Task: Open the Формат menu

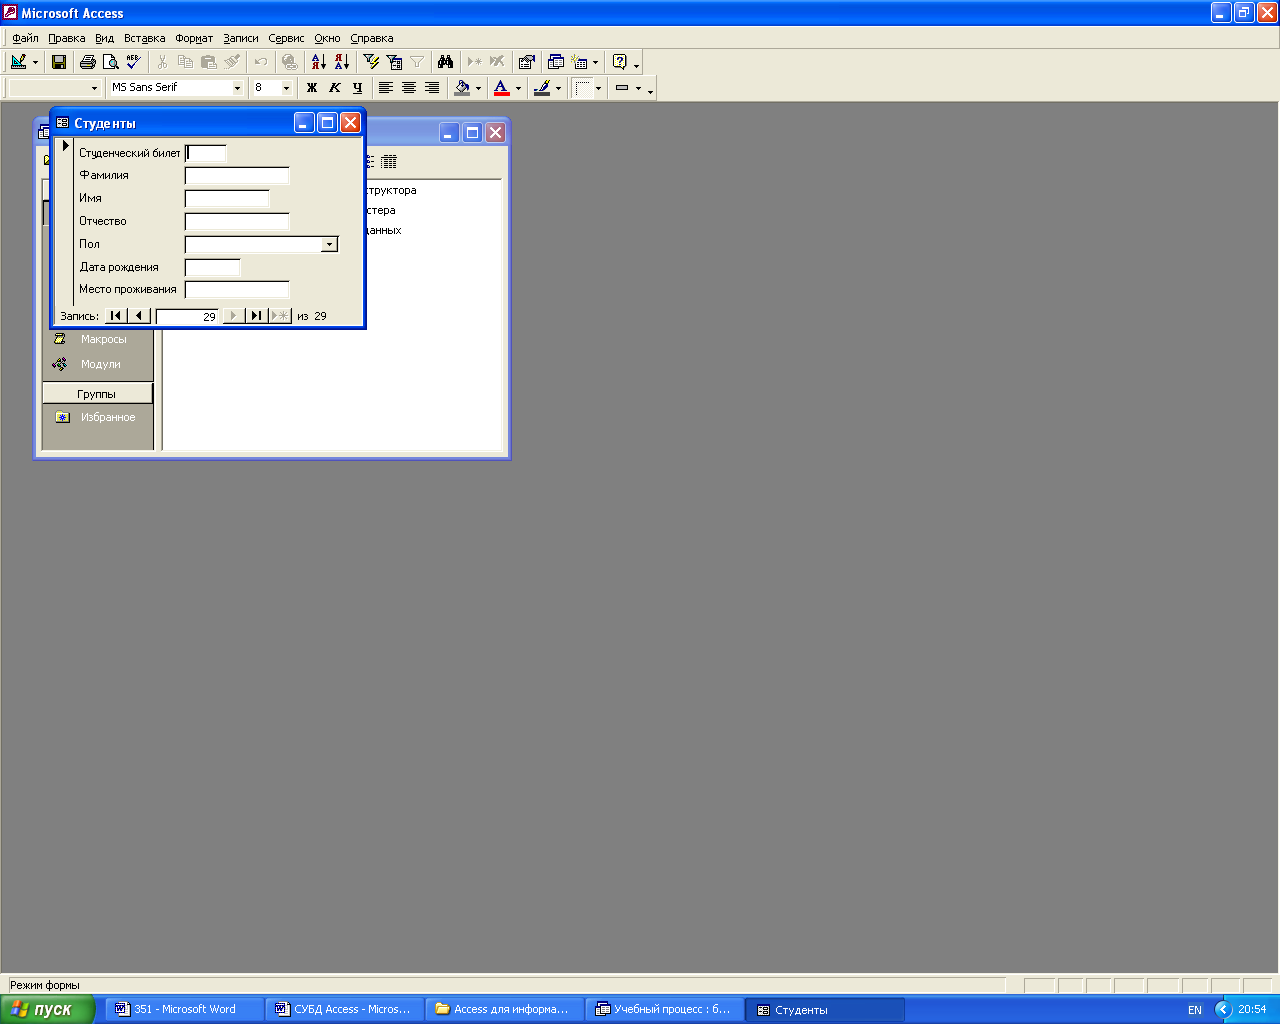Action: pos(194,38)
